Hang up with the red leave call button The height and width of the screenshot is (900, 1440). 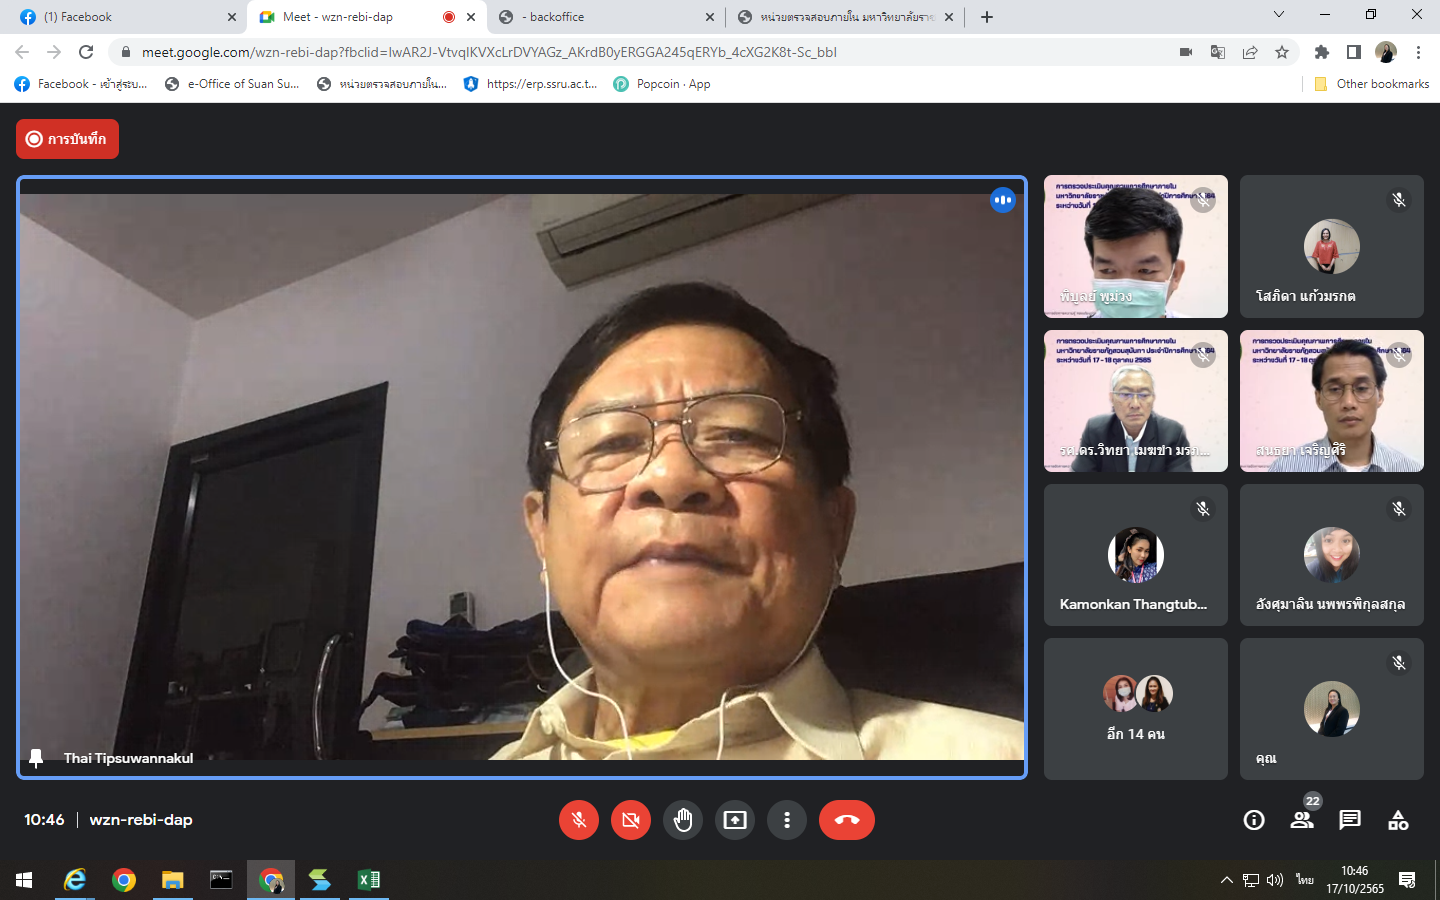point(846,820)
